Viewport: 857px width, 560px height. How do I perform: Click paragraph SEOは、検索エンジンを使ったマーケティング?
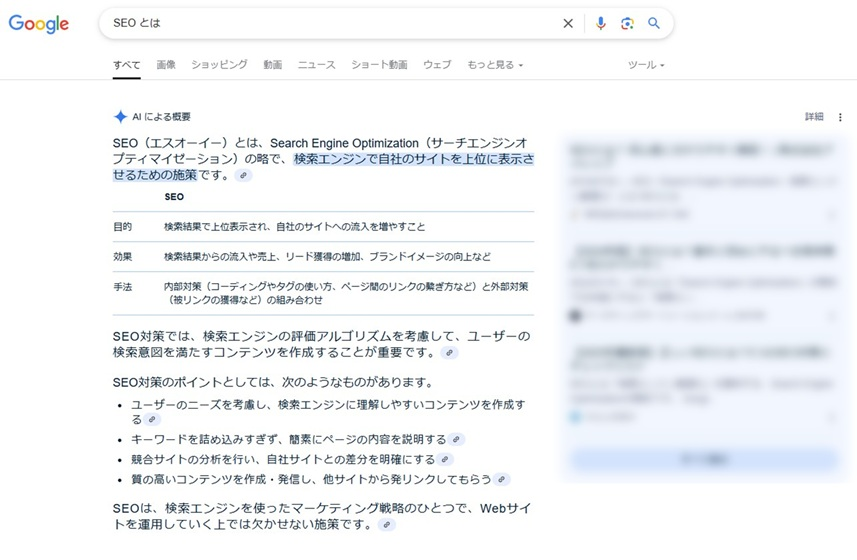(x=321, y=516)
